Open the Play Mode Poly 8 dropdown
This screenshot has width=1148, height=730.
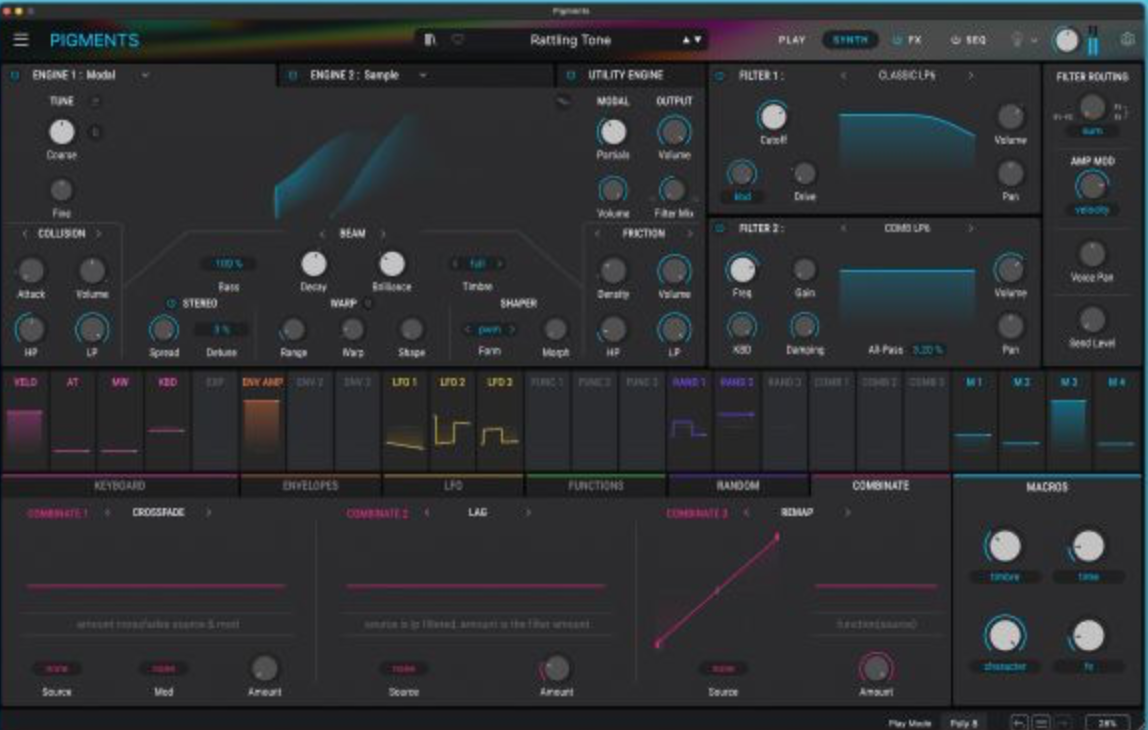point(964,723)
